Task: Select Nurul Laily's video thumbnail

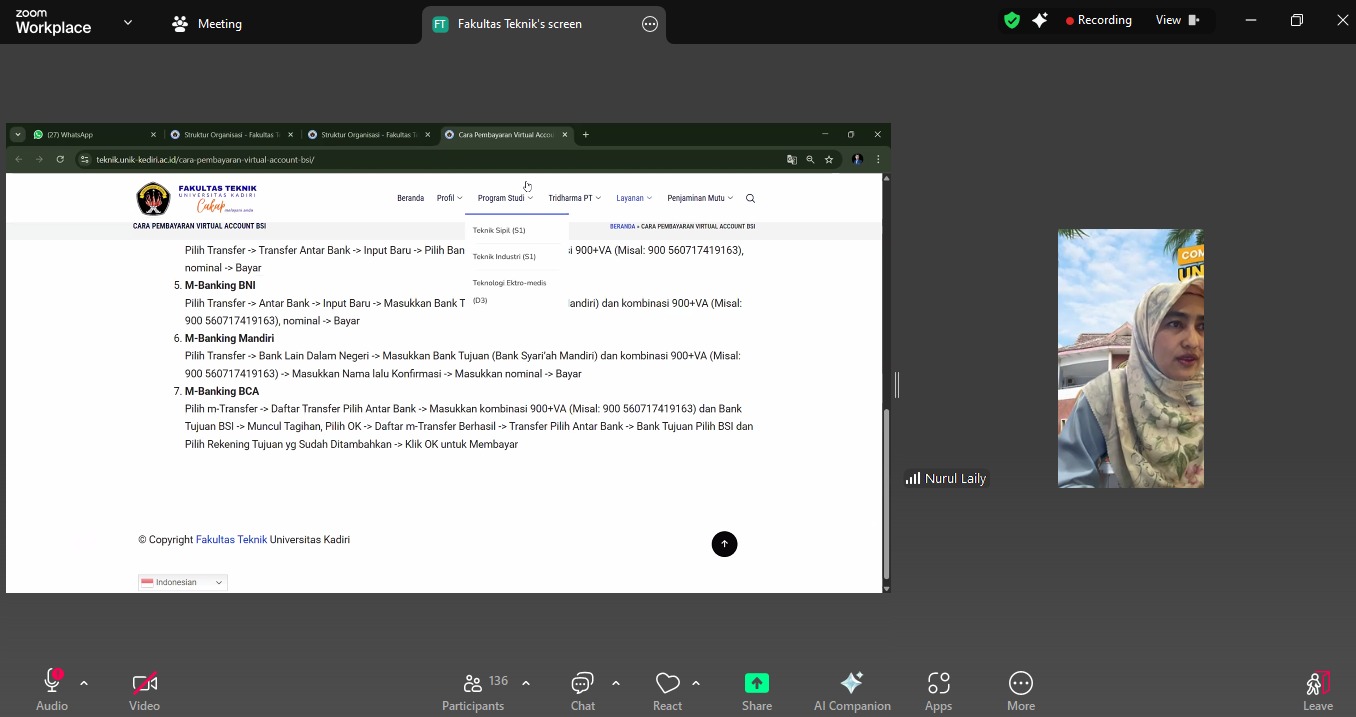Action: [1130, 358]
